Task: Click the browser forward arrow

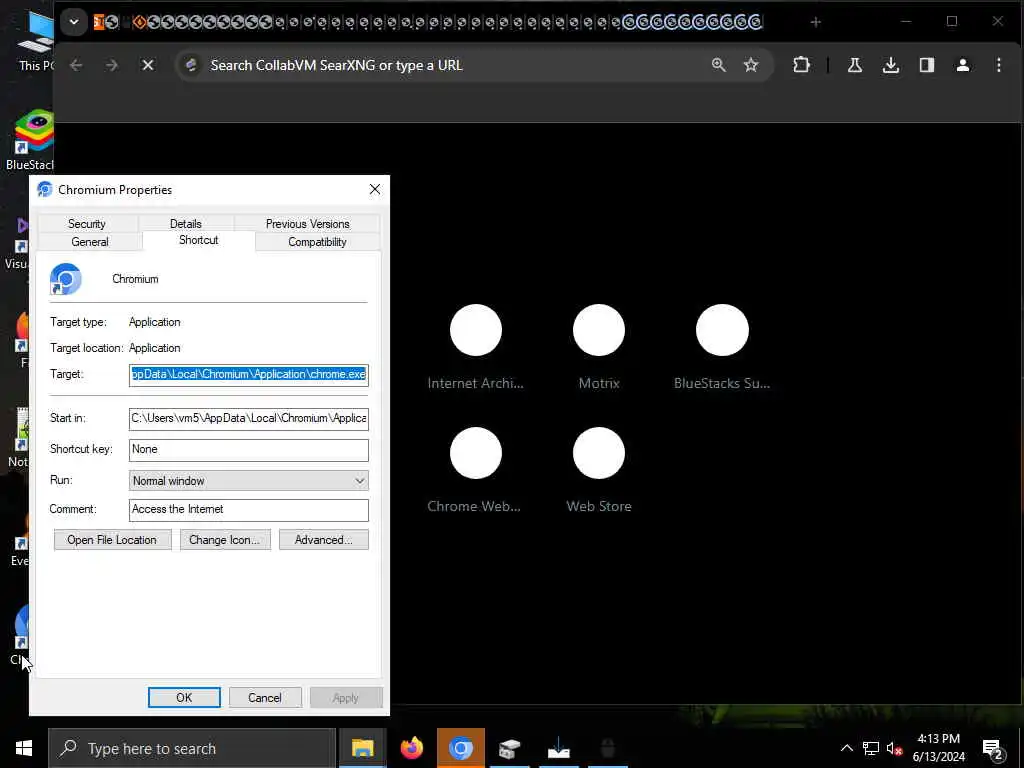Action: coord(112,65)
